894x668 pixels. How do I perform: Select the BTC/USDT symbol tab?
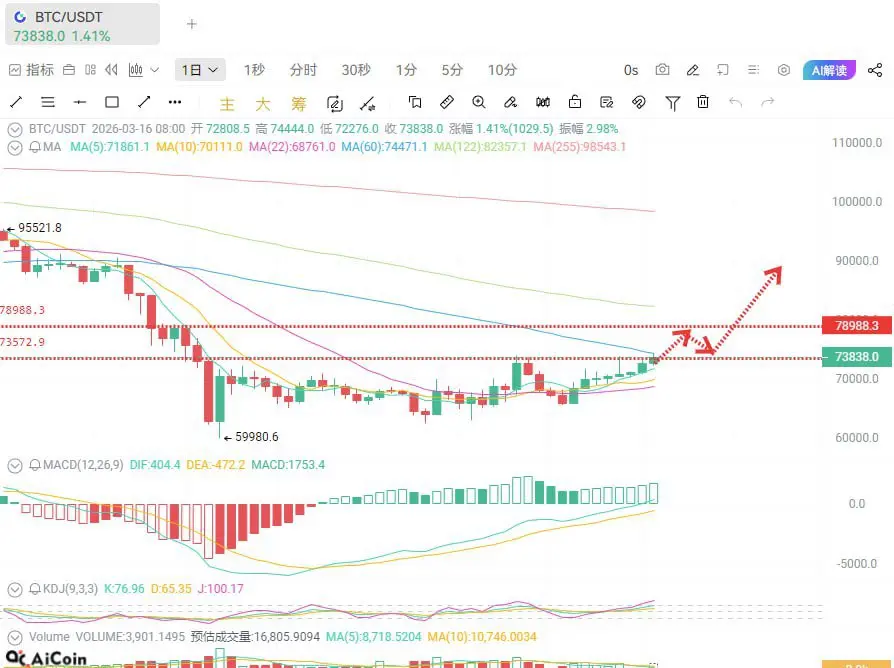coord(82,25)
